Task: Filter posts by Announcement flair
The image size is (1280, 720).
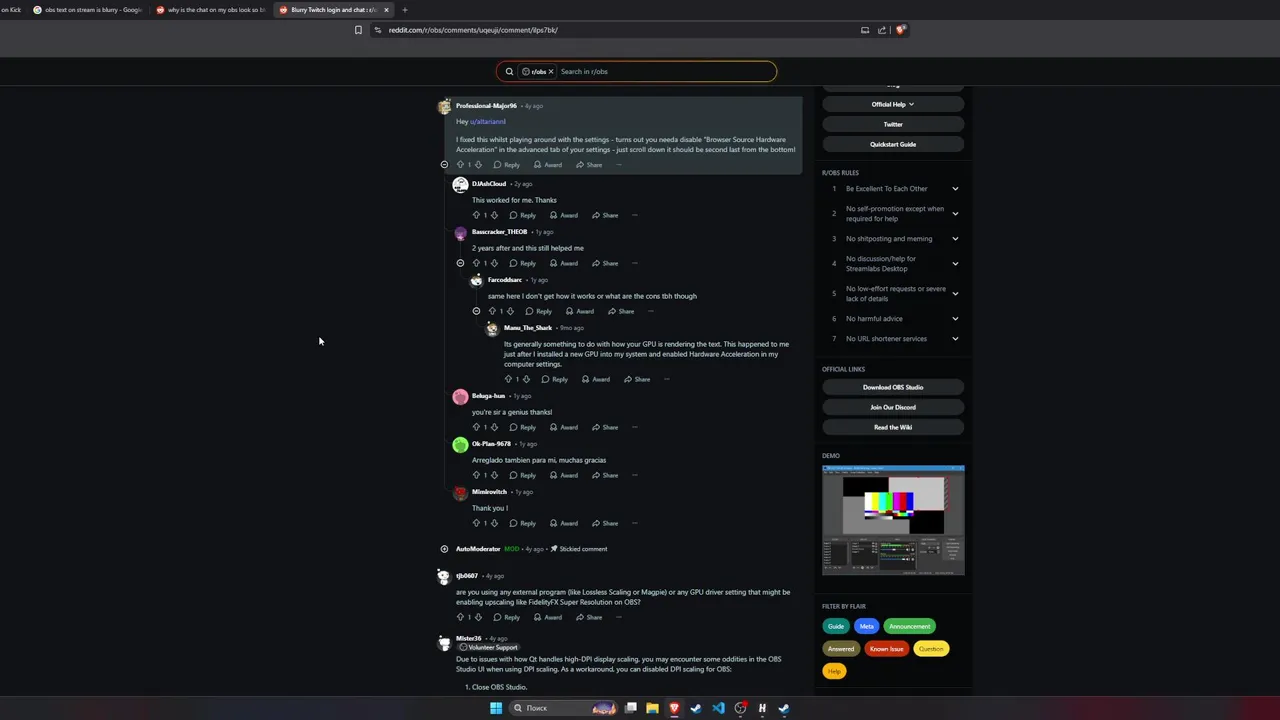Action: coord(909,626)
